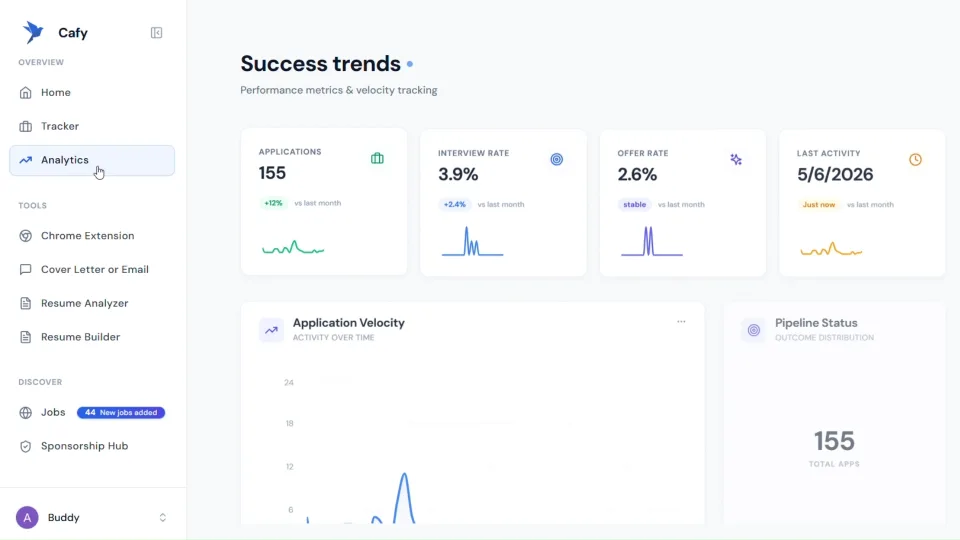Click the 155 value in Applications card
The height and width of the screenshot is (540, 960).
[272, 173]
